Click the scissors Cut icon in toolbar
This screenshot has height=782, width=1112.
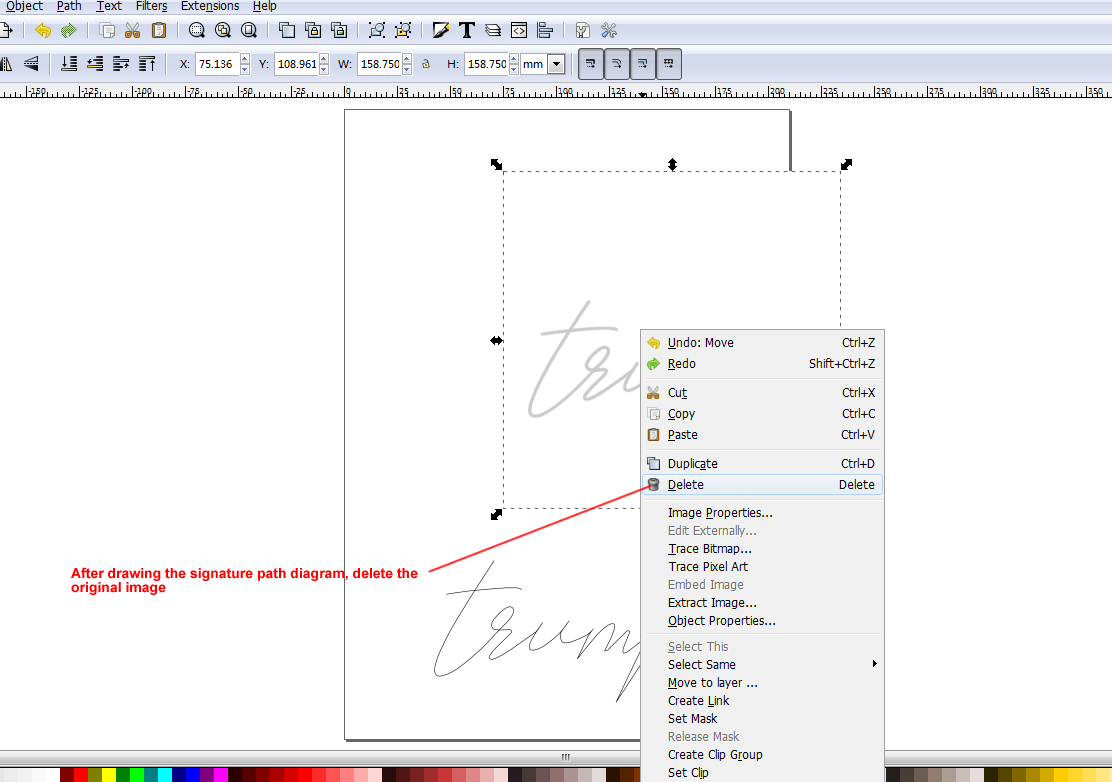pos(132,31)
